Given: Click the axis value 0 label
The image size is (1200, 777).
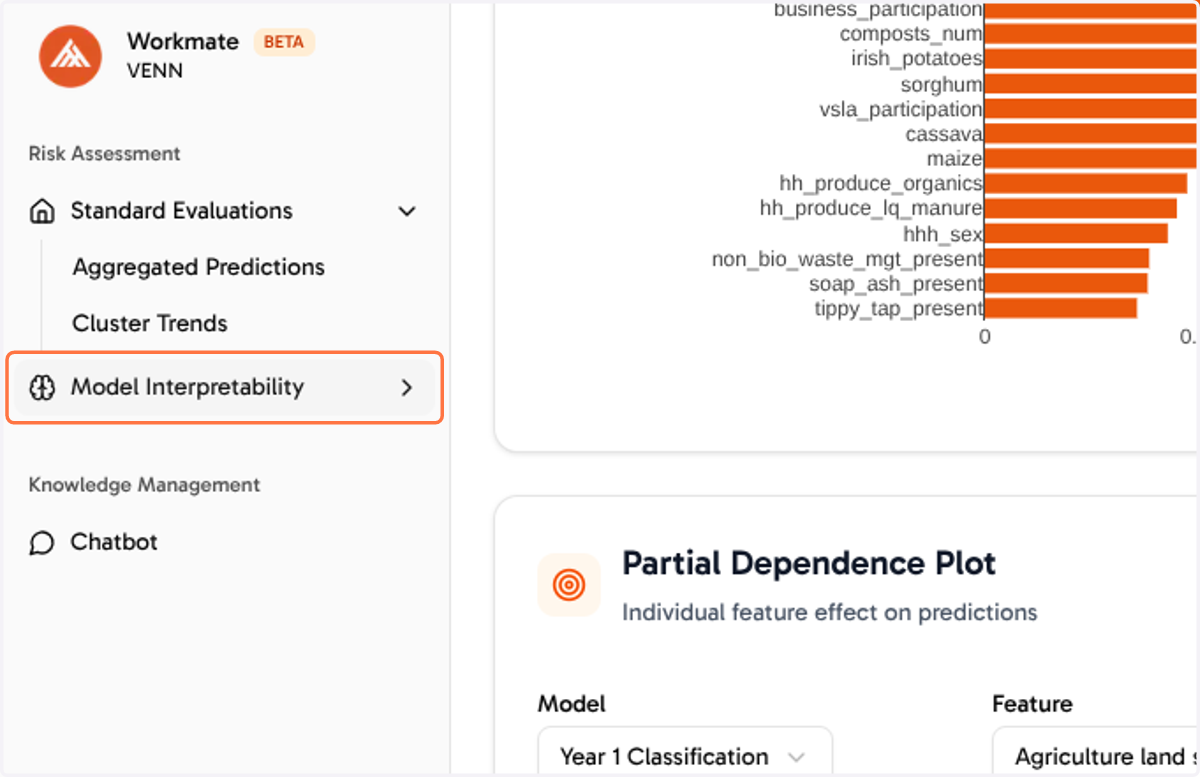Looking at the screenshot, I should point(985,337).
